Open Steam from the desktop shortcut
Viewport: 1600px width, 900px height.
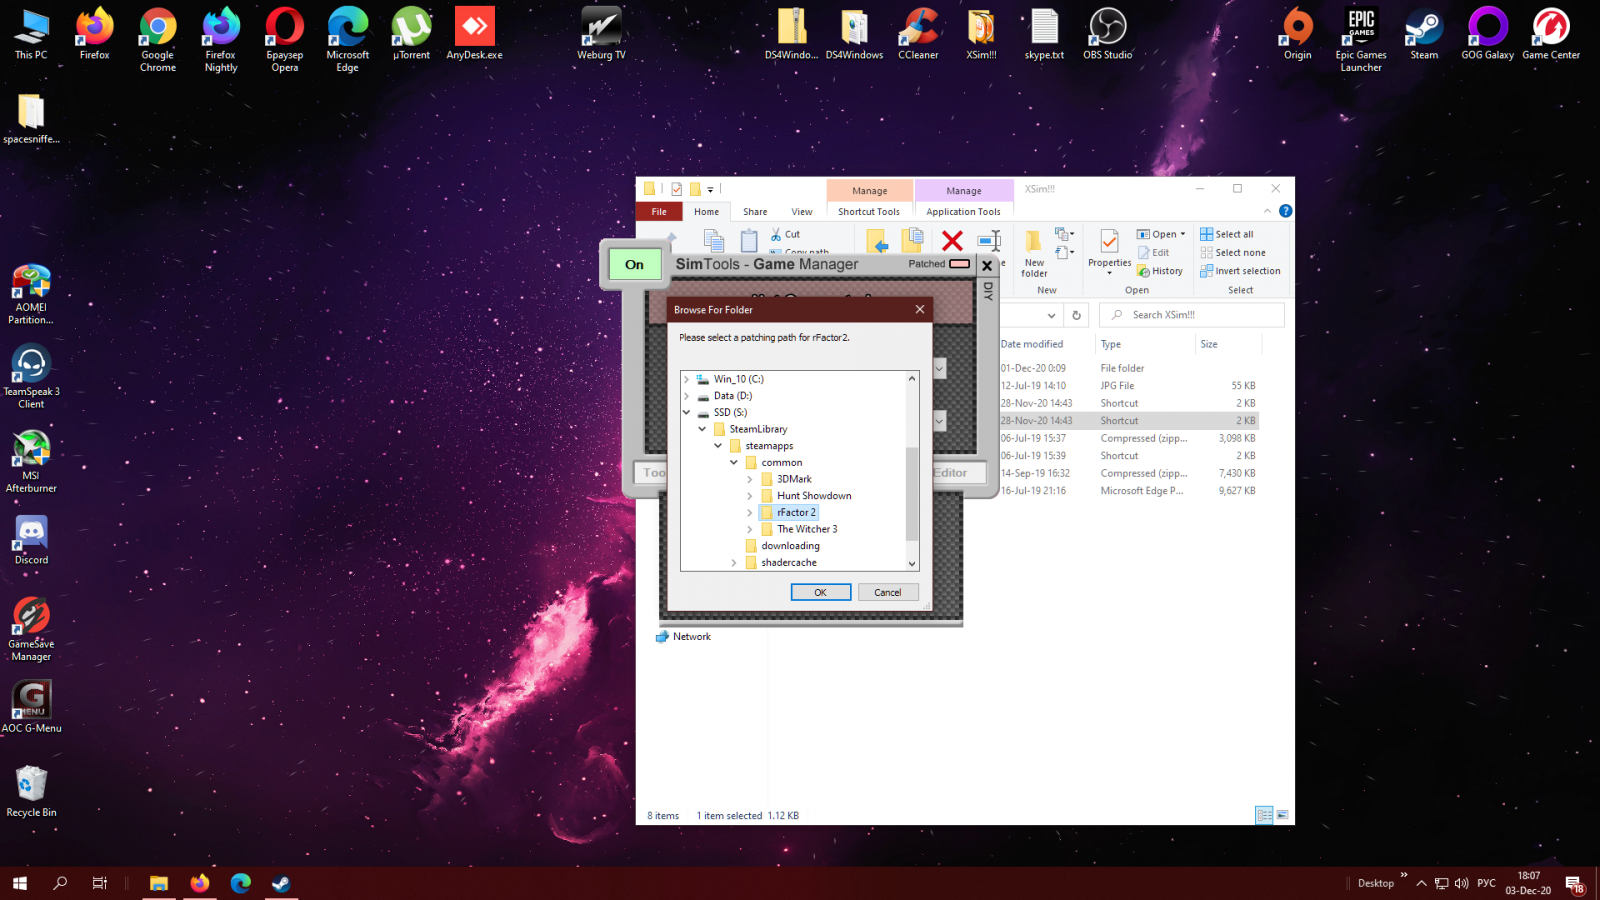(x=1424, y=35)
